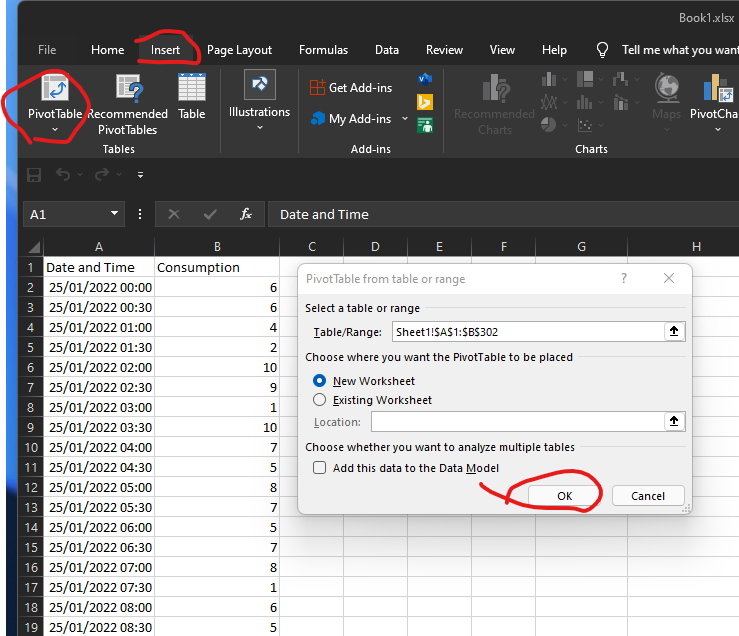Open Customize Quick Access Toolbar dropdown

[x=140, y=175]
